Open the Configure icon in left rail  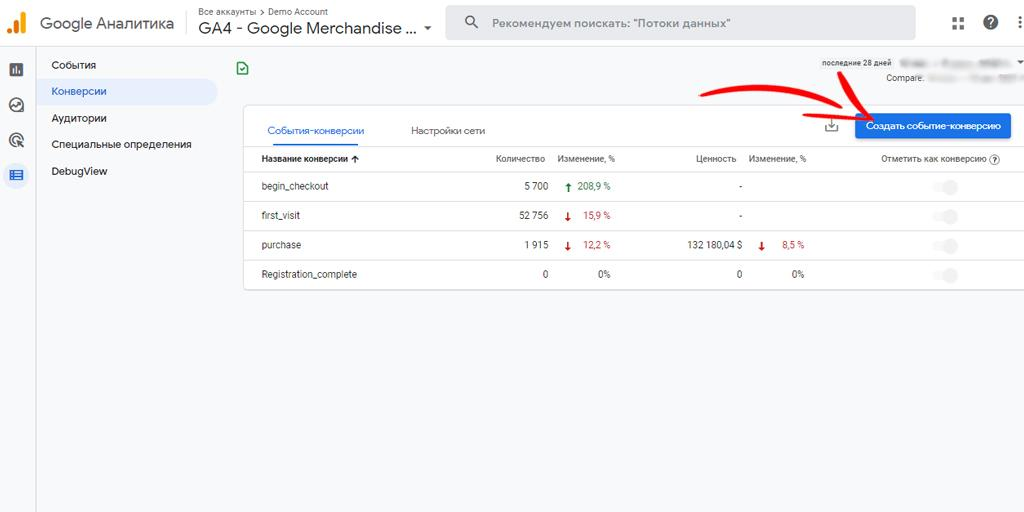(x=16, y=175)
